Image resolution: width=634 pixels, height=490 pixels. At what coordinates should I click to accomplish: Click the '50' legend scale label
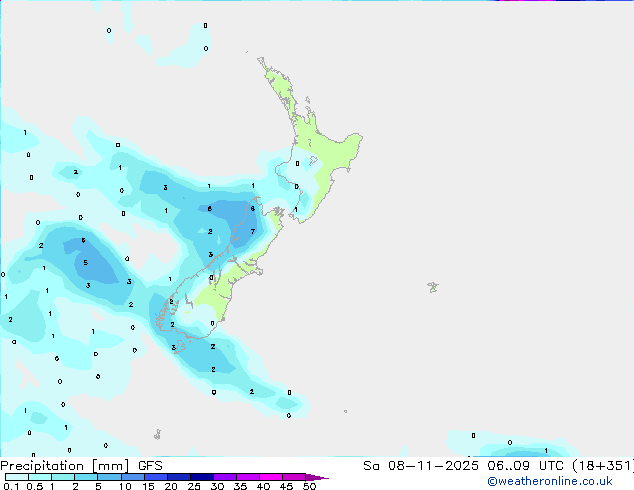[309, 486]
